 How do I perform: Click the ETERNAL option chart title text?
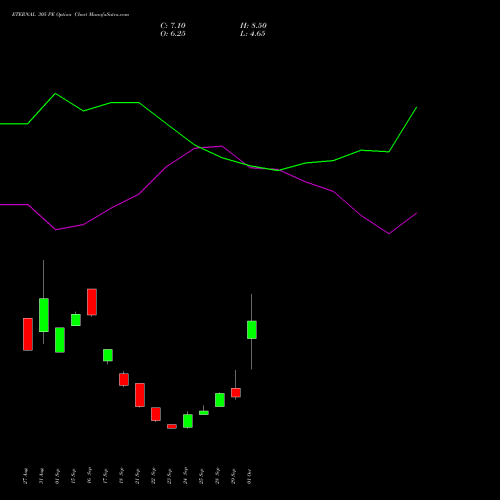[70, 15]
